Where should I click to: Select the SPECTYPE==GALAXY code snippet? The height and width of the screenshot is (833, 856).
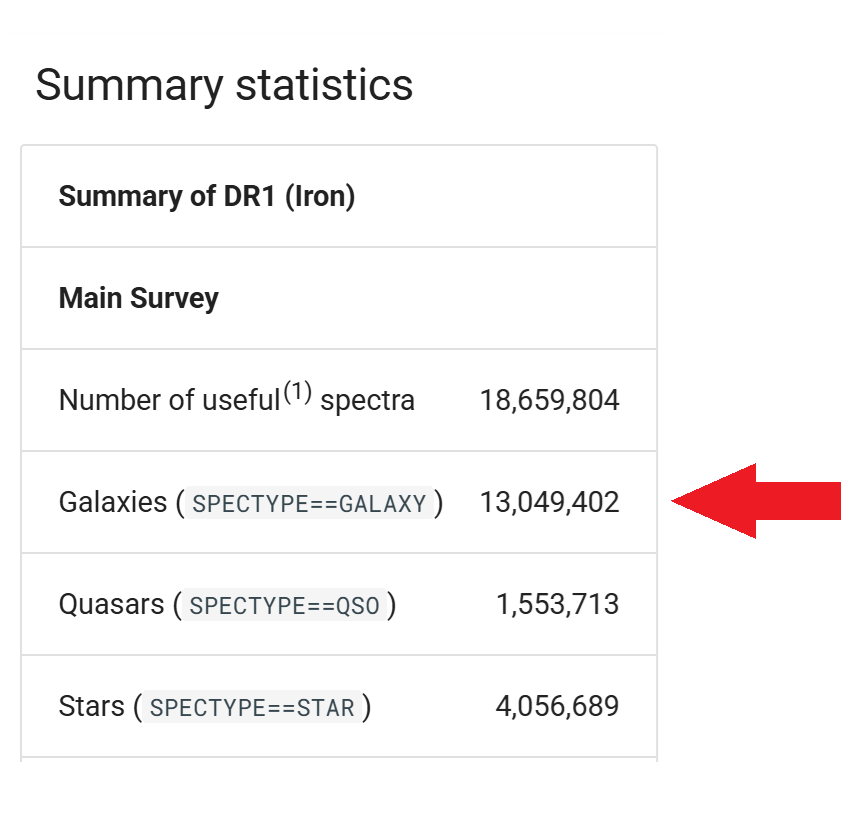[x=309, y=503]
